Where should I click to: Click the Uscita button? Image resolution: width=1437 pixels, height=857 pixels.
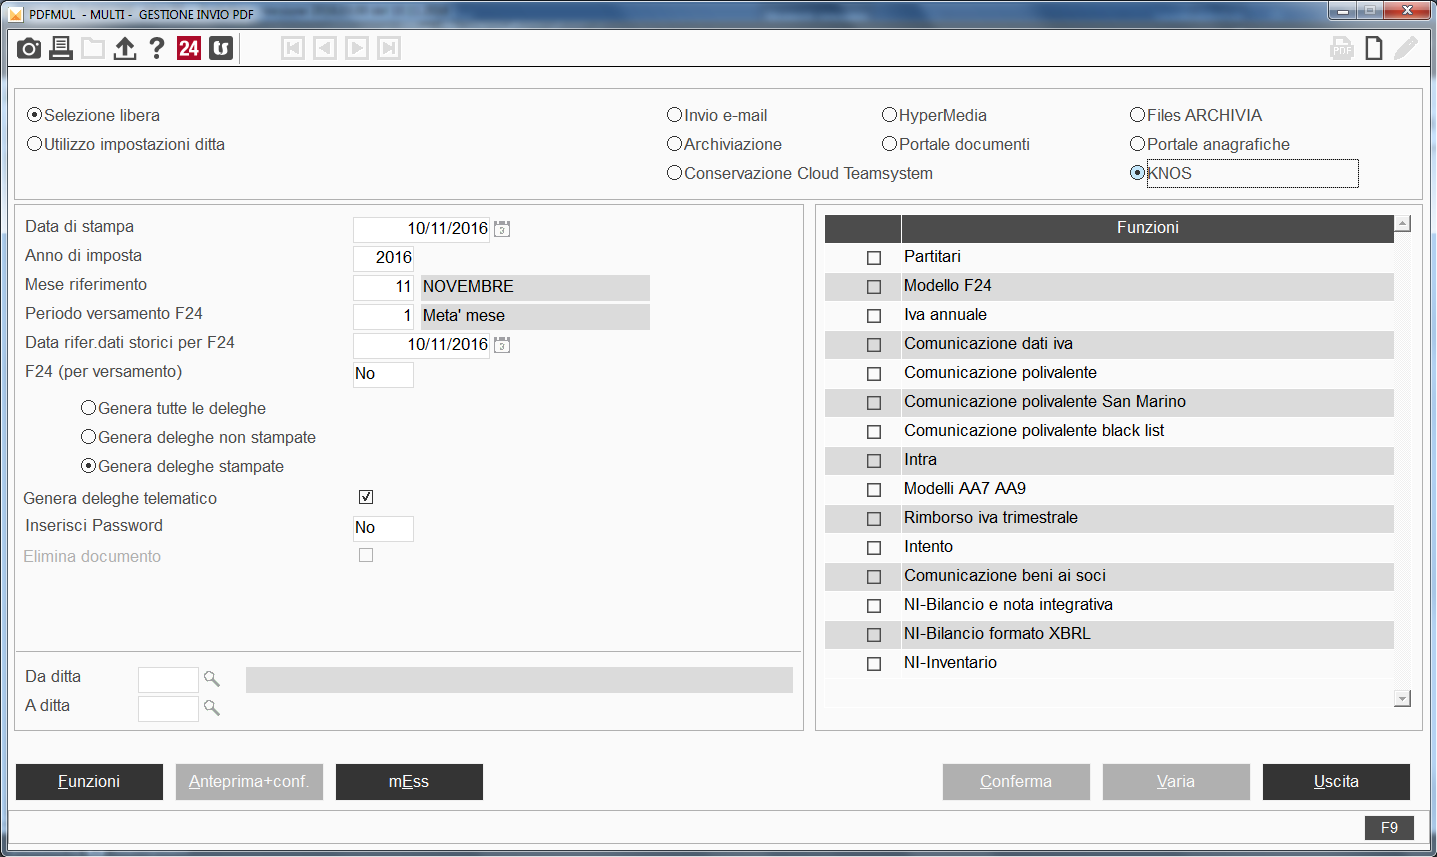pyautogui.click(x=1336, y=782)
